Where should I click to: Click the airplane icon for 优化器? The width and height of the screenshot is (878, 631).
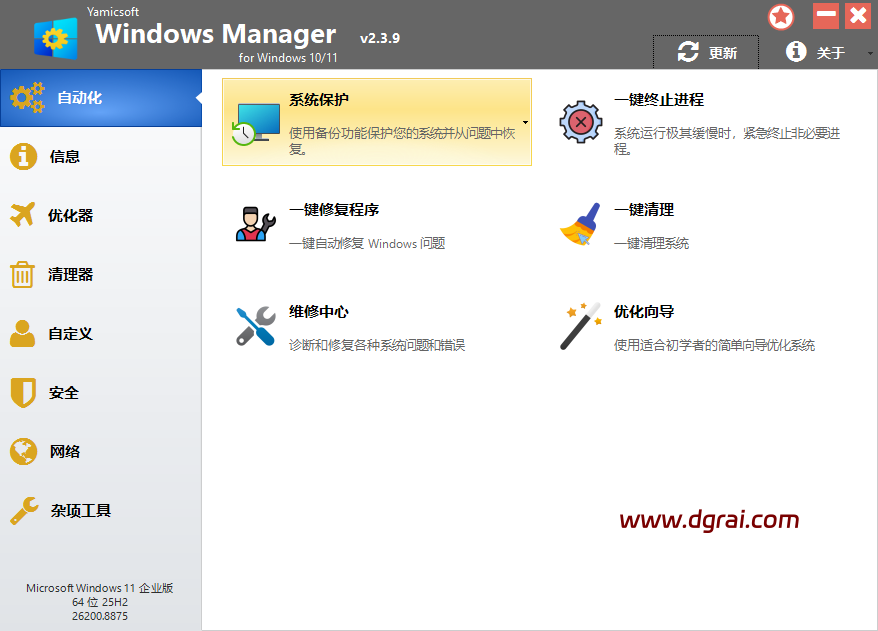coord(23,214)
